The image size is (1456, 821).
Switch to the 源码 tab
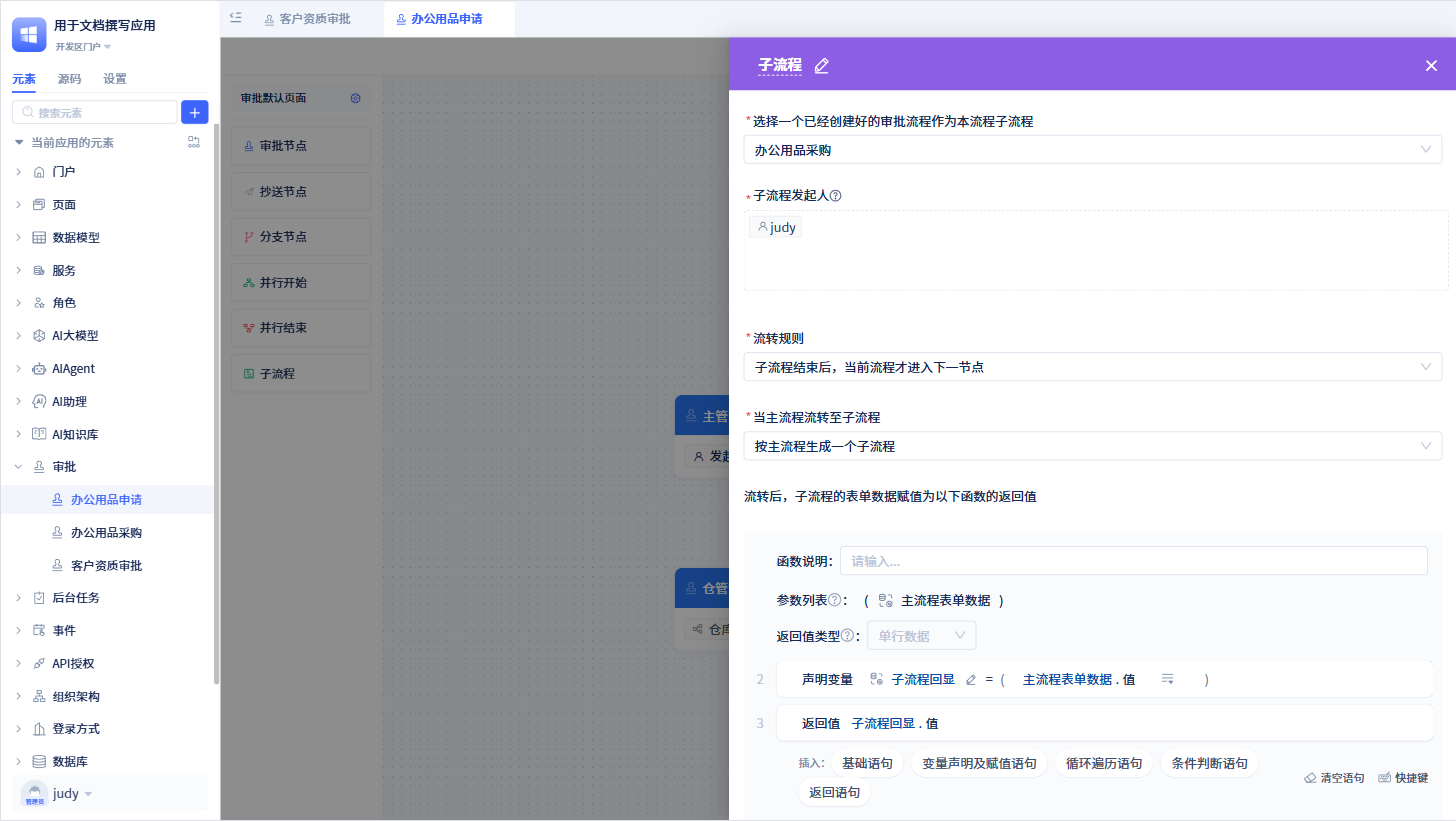69,79
